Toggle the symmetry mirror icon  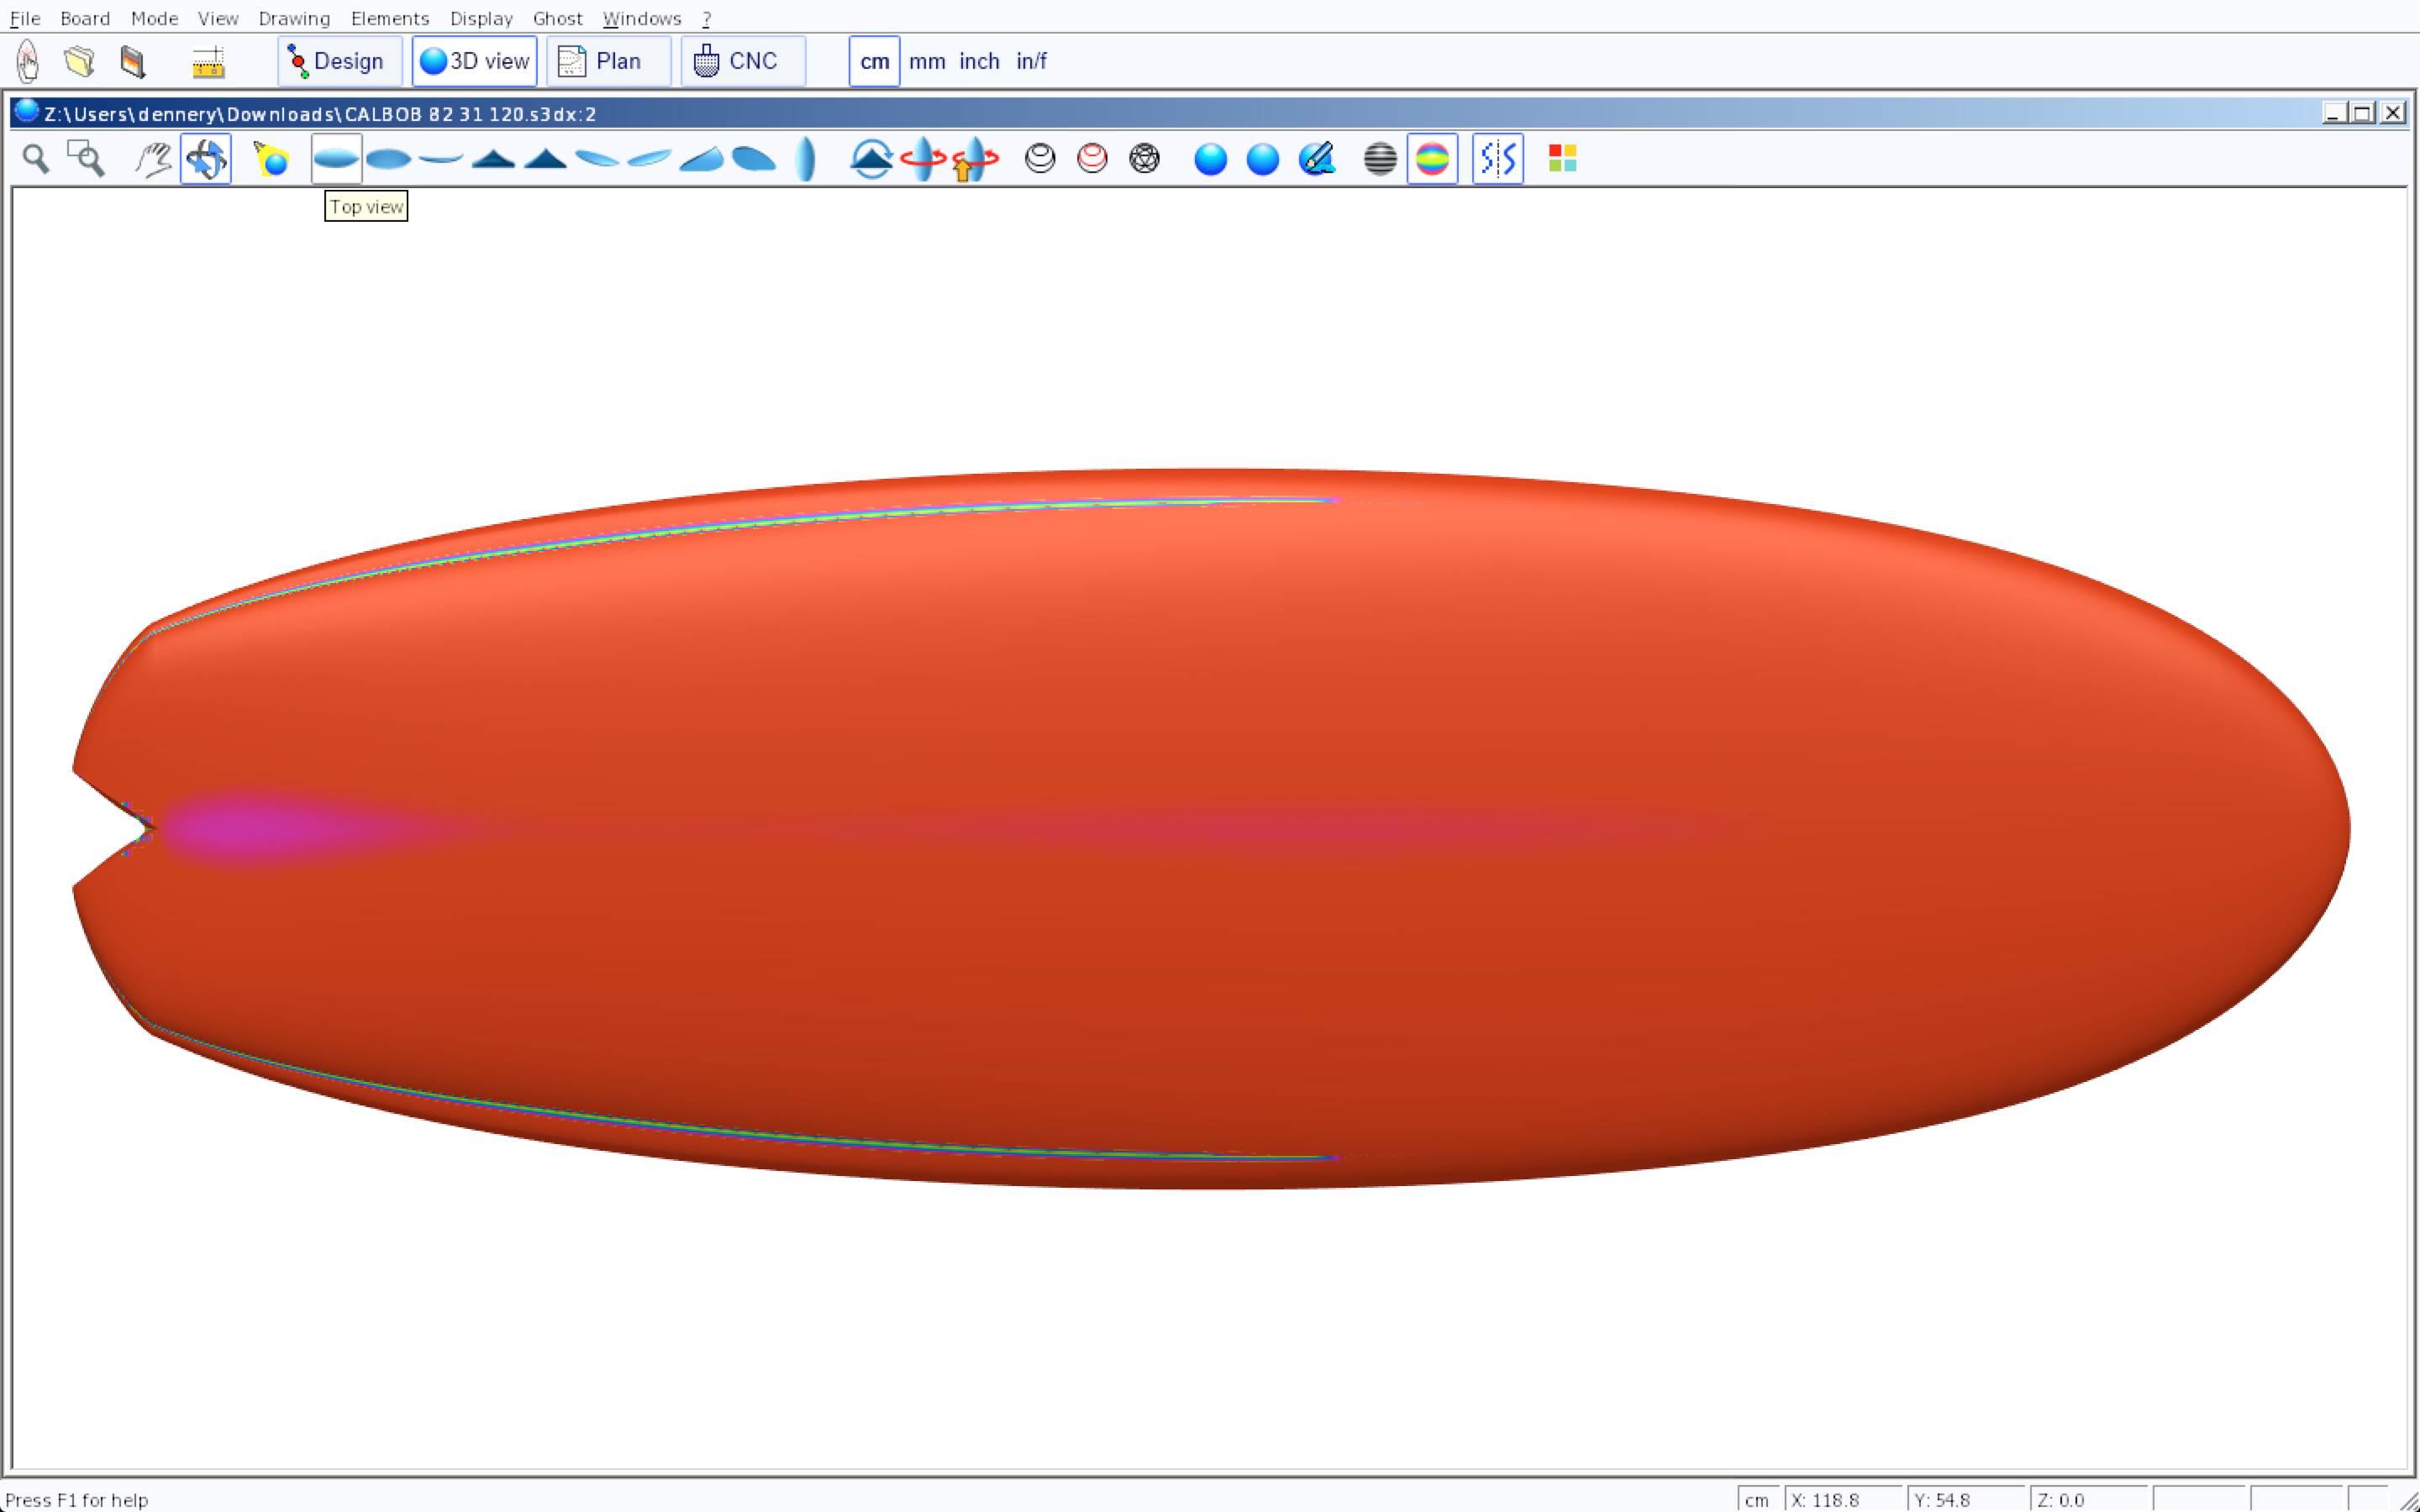click(x=1497, y=159)
